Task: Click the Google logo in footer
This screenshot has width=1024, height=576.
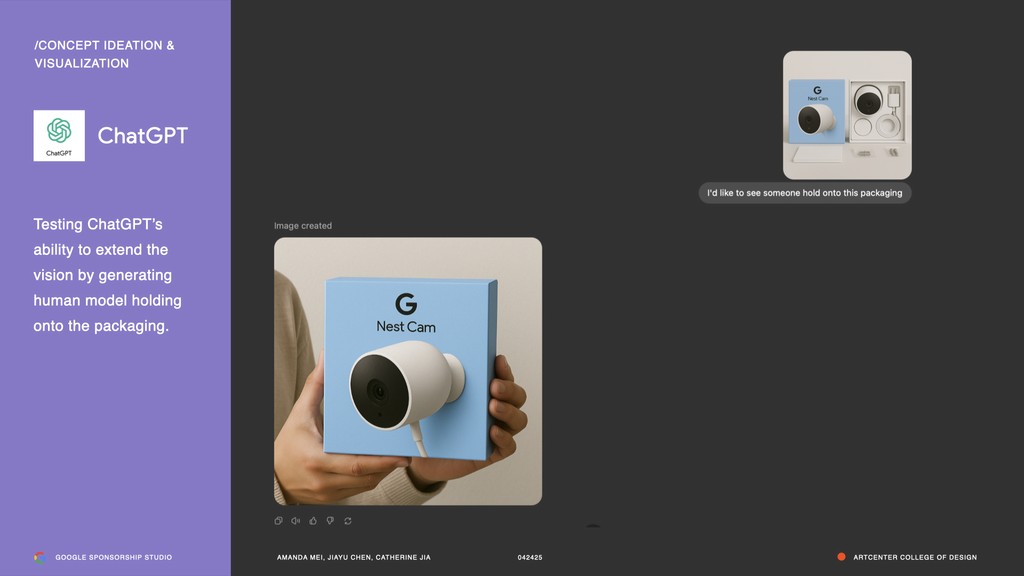Action: tap(40, 557)
